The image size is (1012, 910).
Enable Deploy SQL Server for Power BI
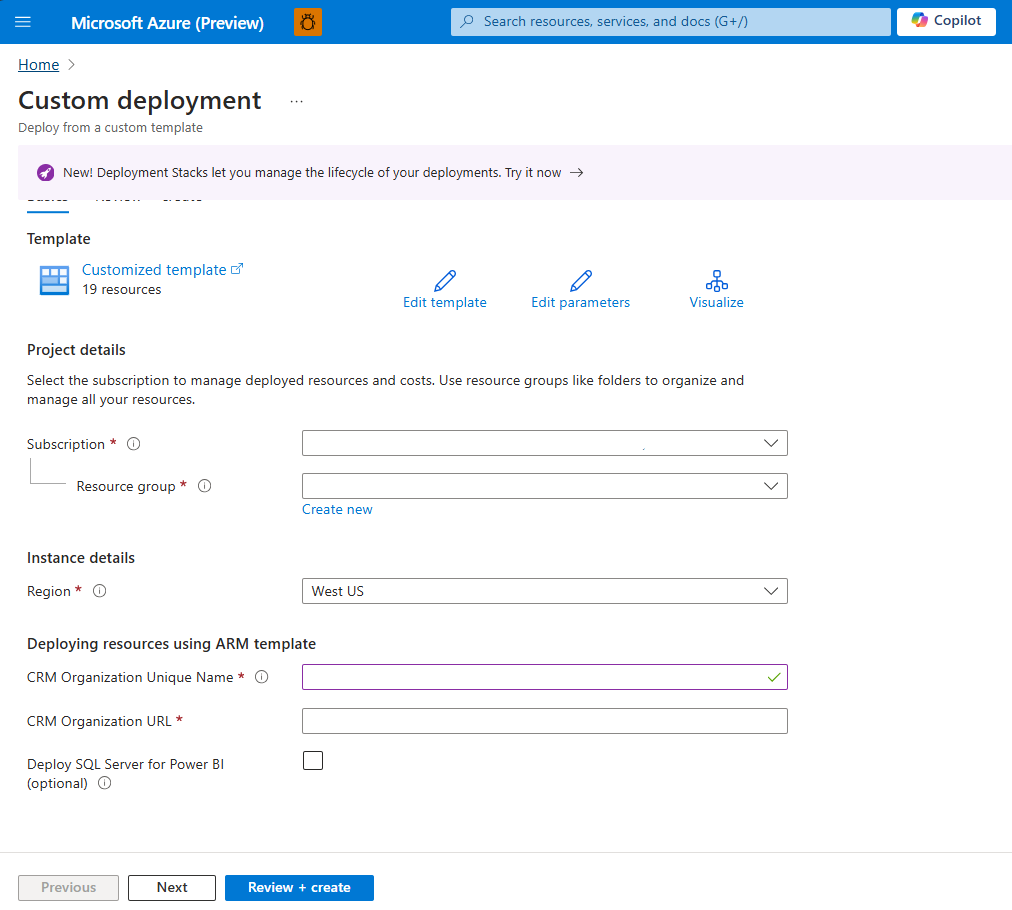coord(313,760)
